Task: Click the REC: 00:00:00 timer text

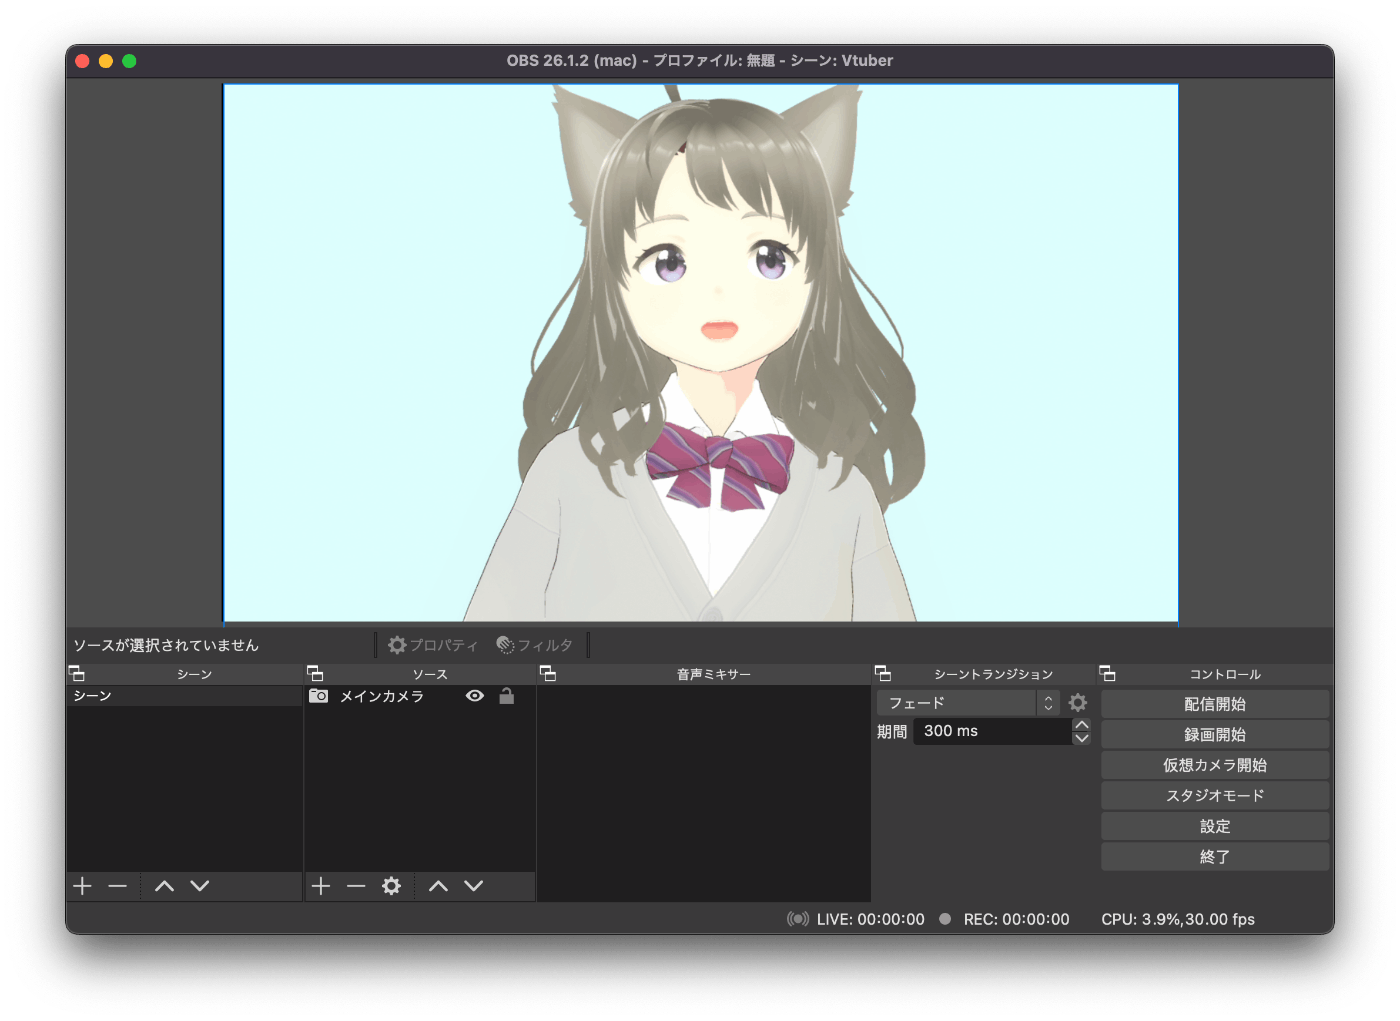Action: [1017, 919]
